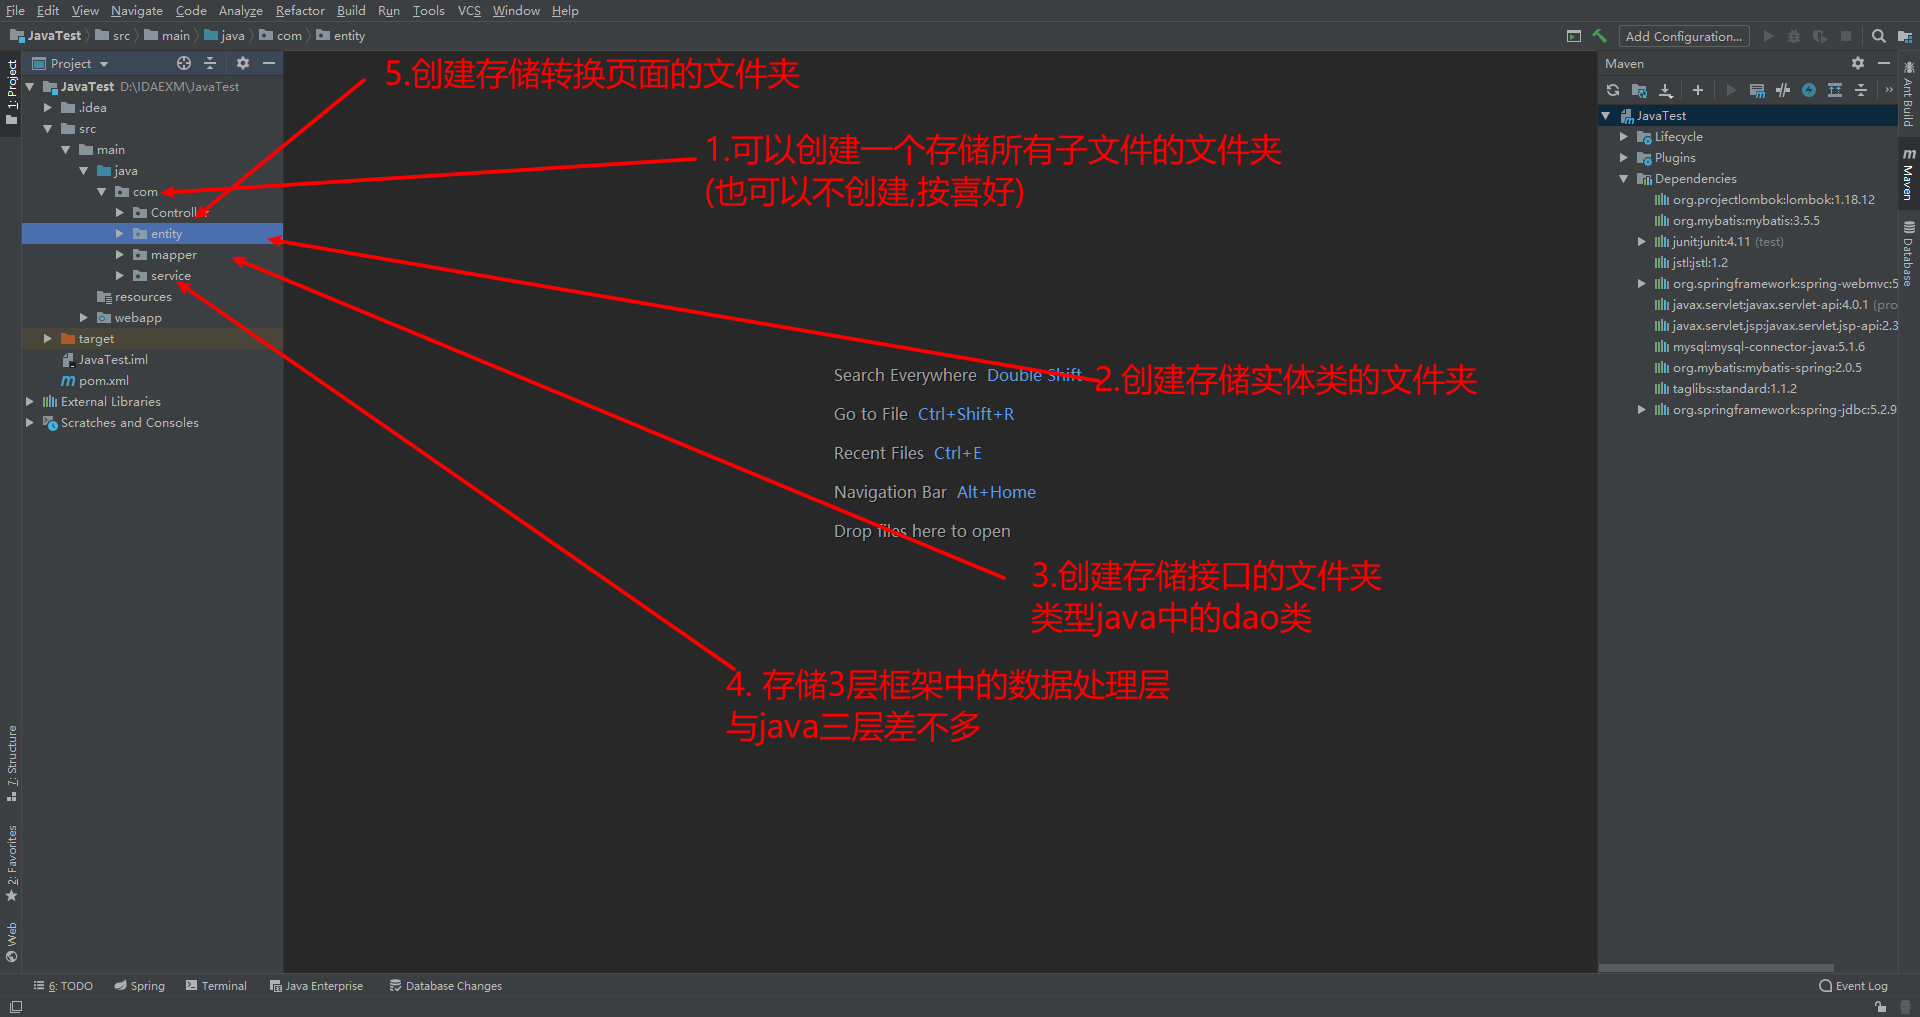
Task: Open the Database side tab
Action: point(1909,253)
